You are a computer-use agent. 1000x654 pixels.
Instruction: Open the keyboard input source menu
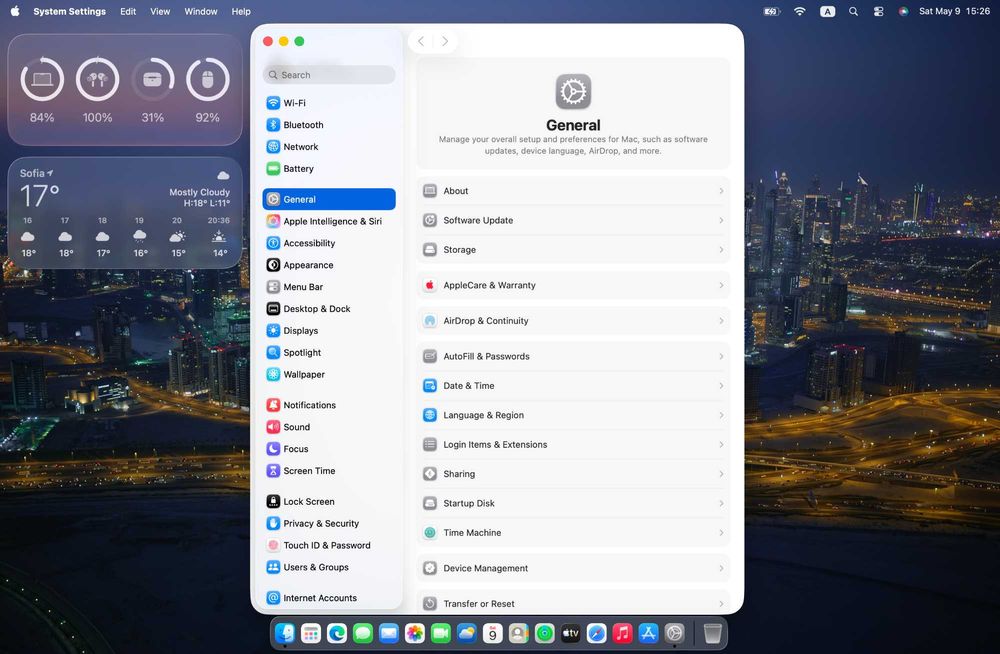[827, 11]
